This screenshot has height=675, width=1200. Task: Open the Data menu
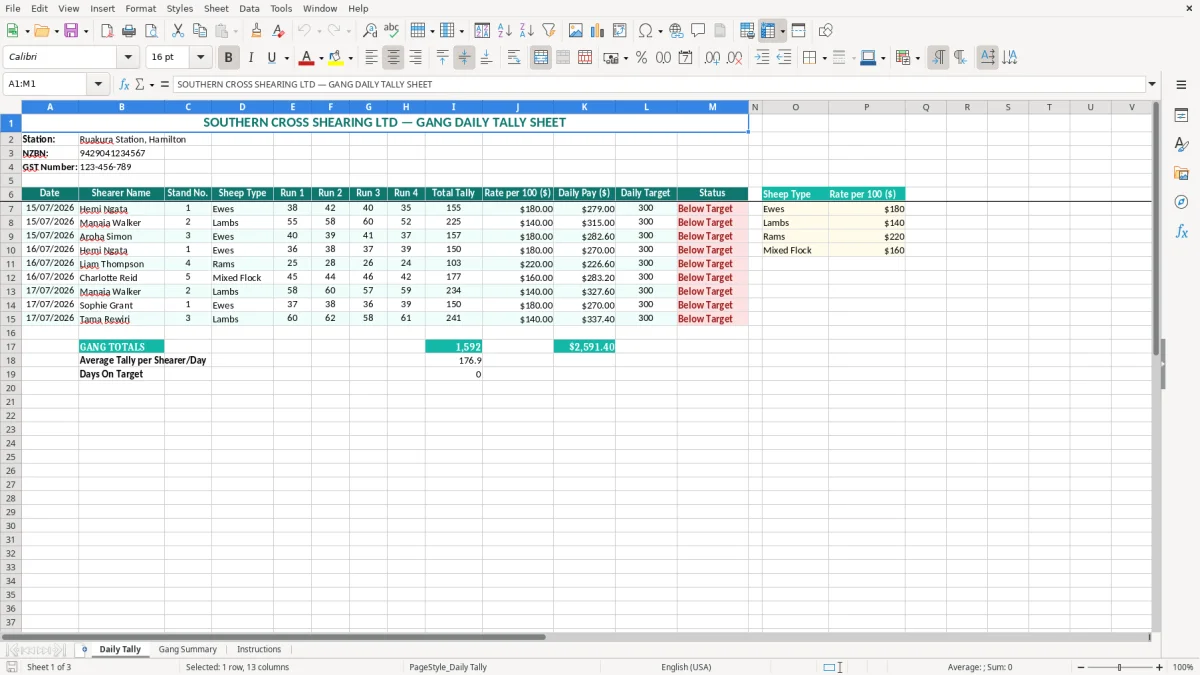pos(249,8)
